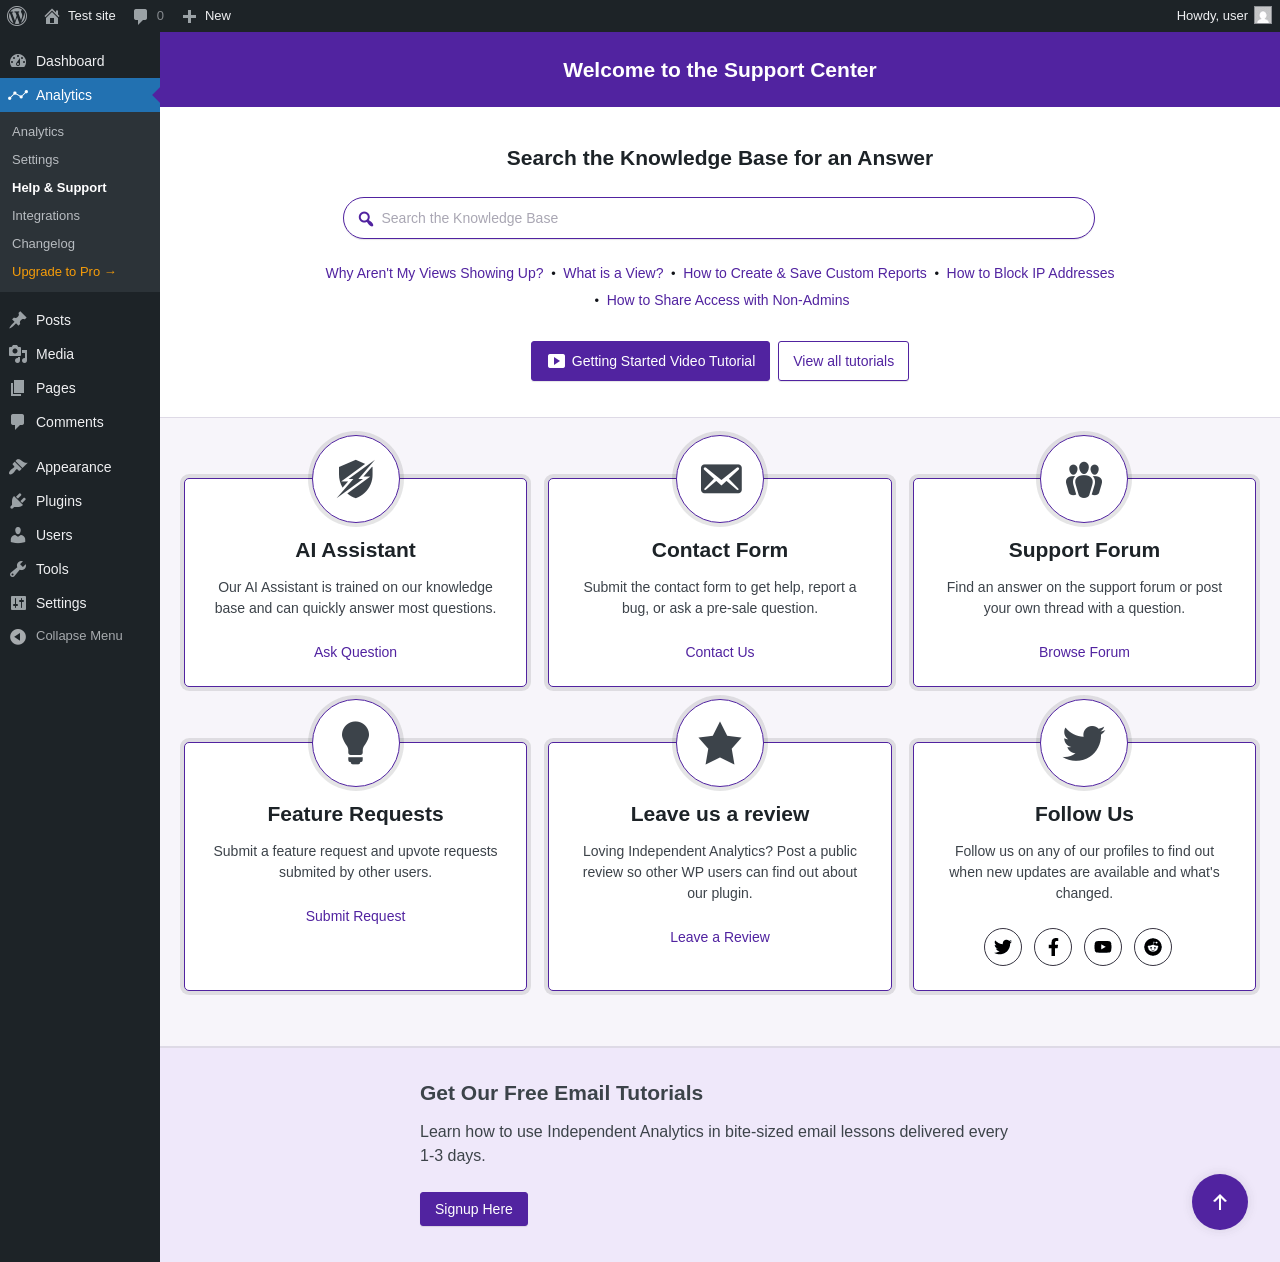Open Pages in the sidebar

(x=80, y=388)
